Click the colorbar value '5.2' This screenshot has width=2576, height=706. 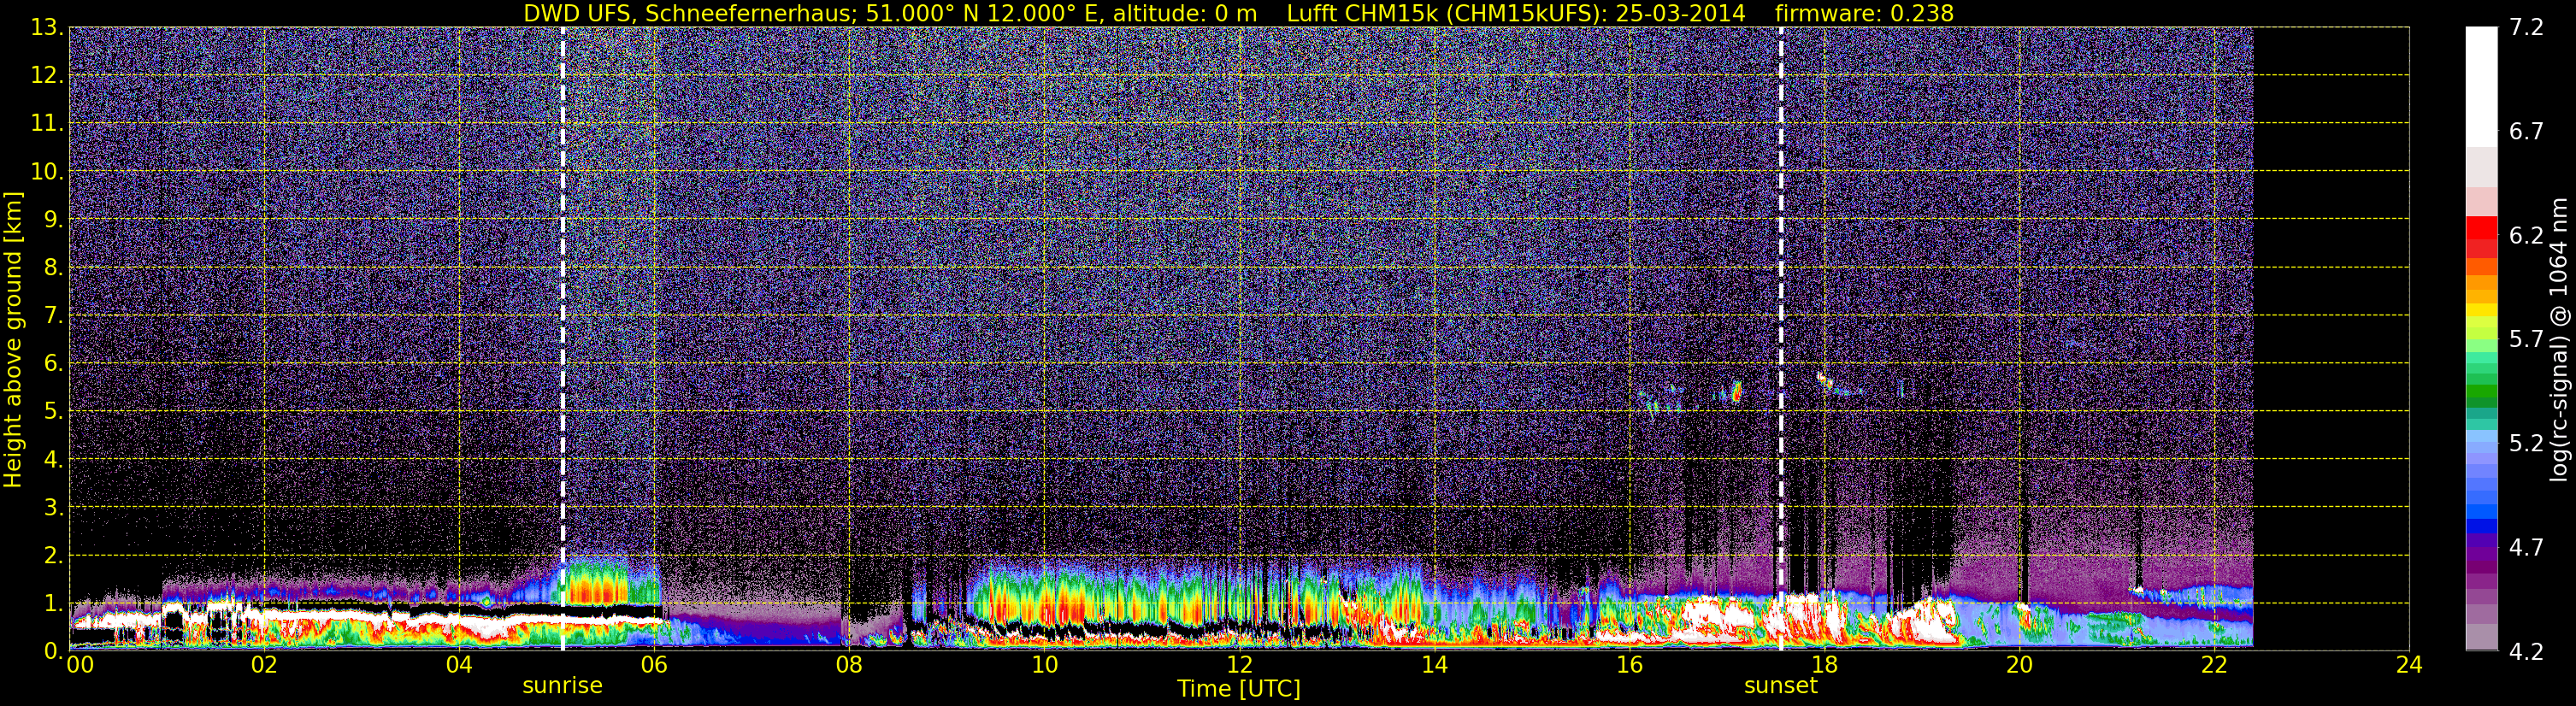click(x=2526, y=444)
